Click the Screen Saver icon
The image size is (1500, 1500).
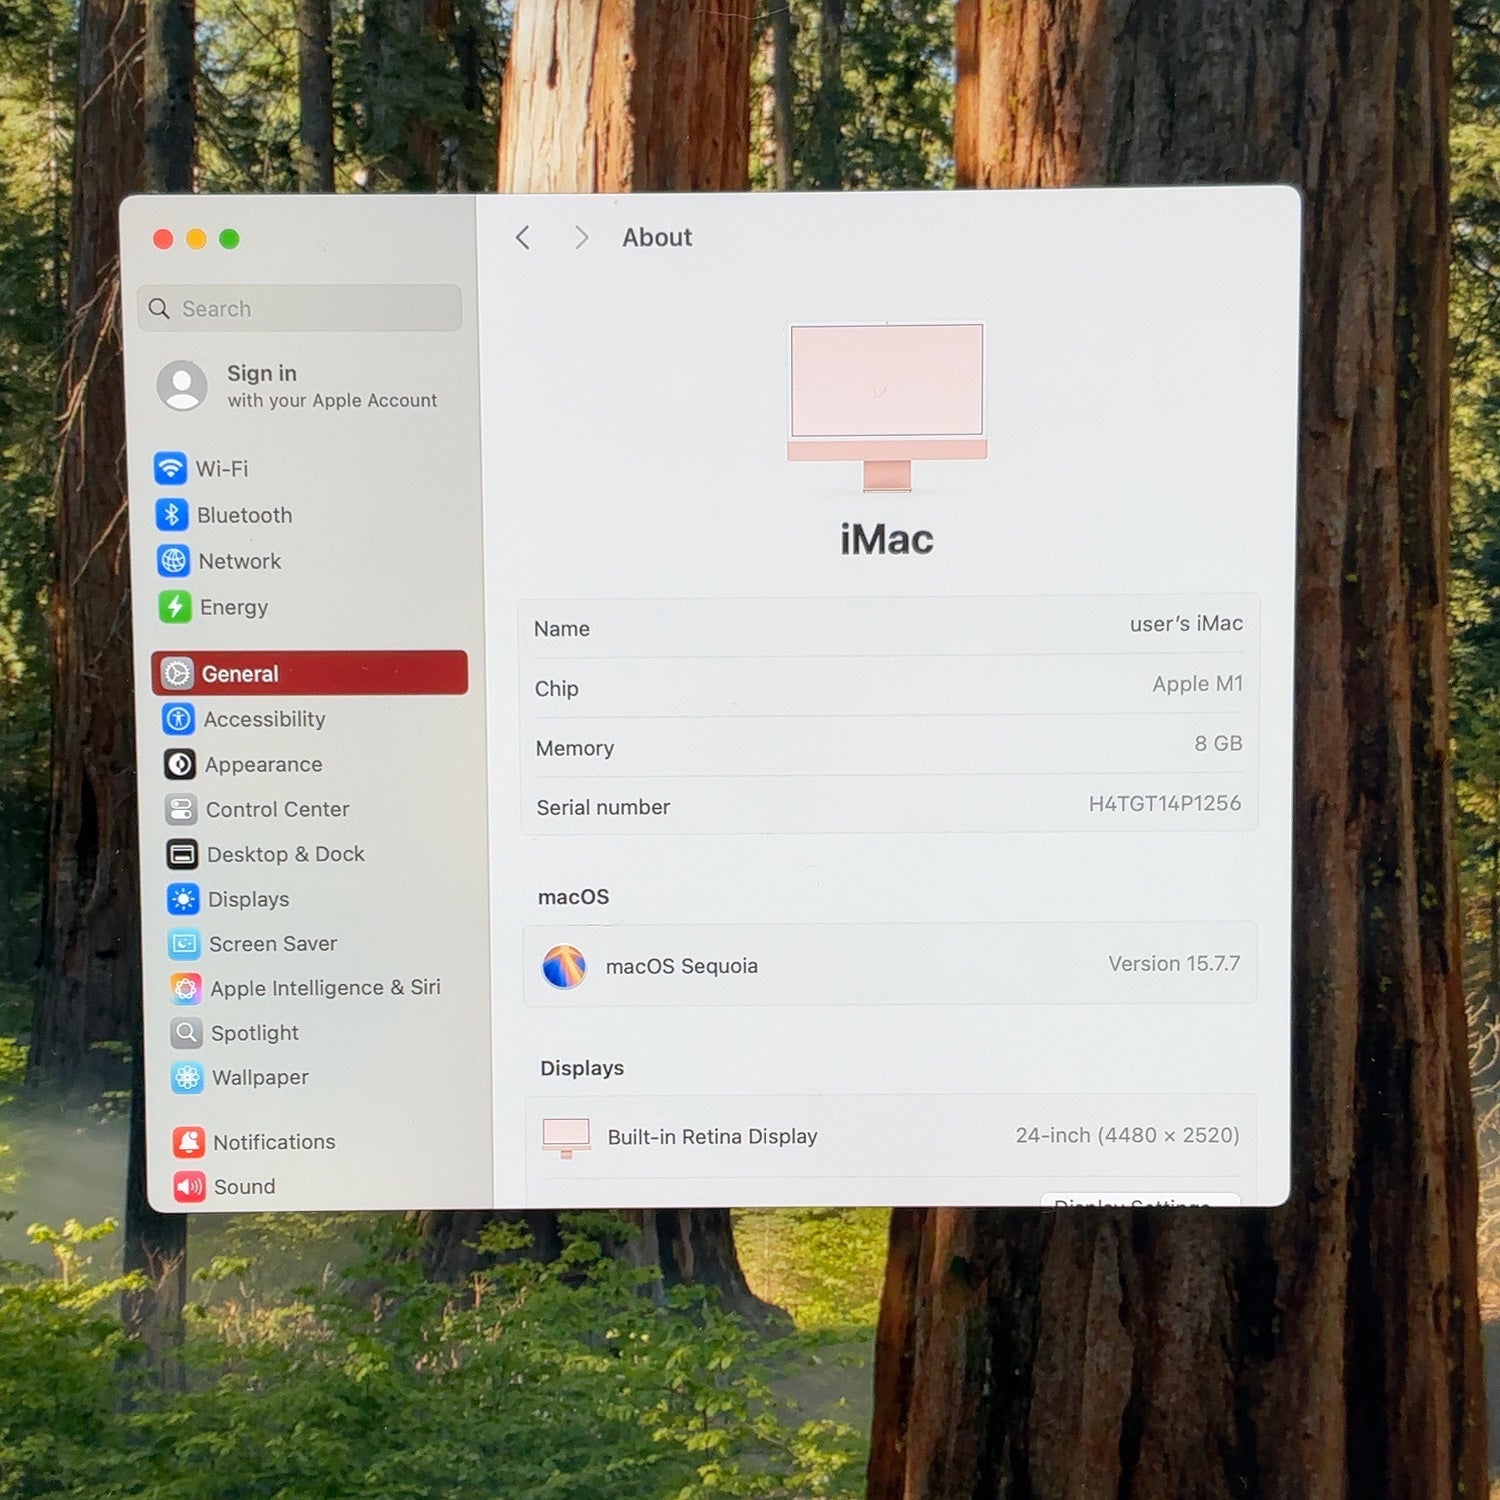click(184, 943)
